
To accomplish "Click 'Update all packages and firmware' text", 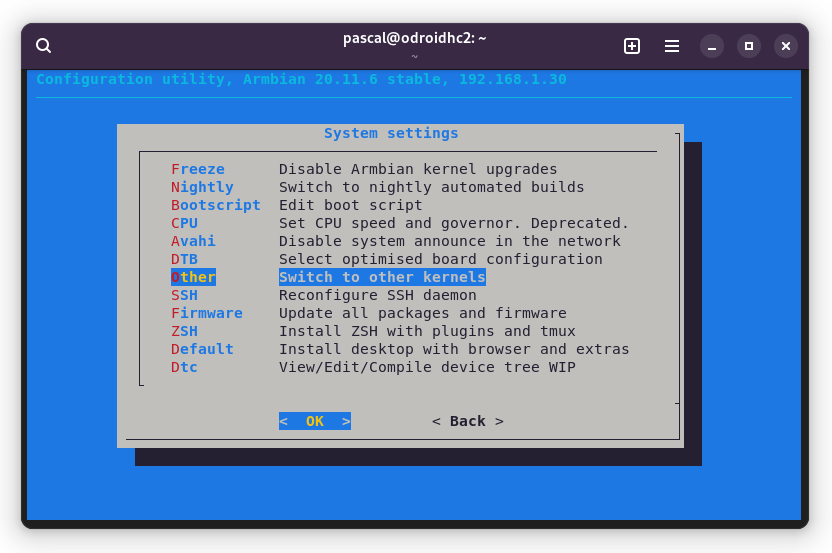I will [x=422, y=314].
